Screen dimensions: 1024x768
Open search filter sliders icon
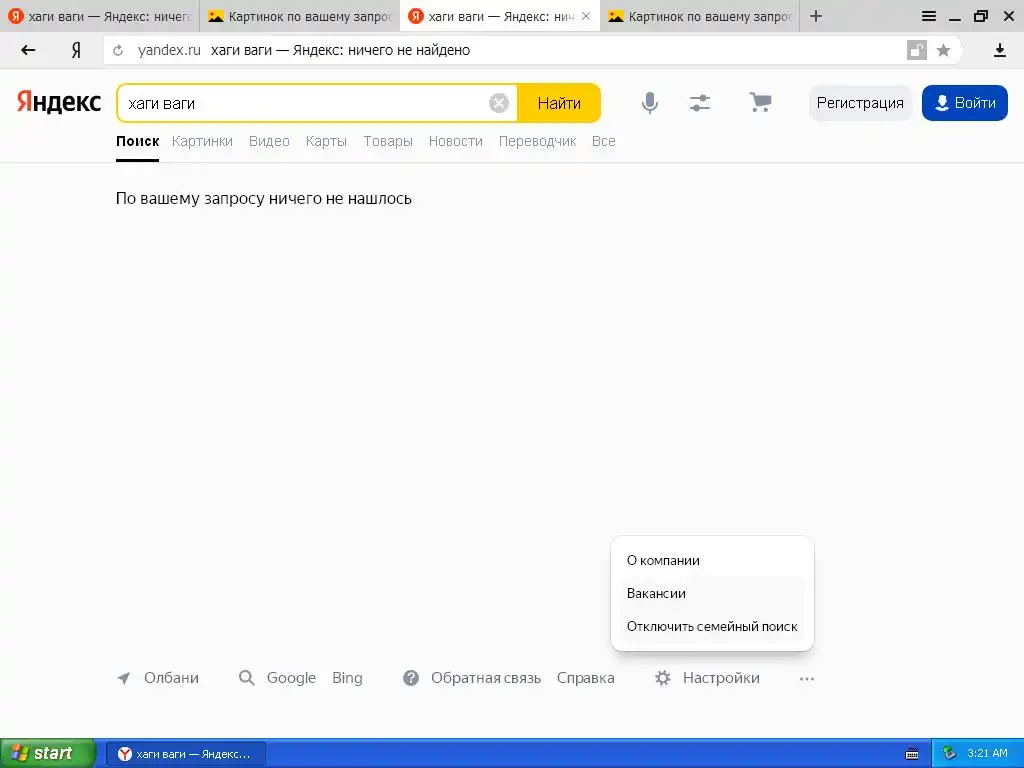point(699,103)
